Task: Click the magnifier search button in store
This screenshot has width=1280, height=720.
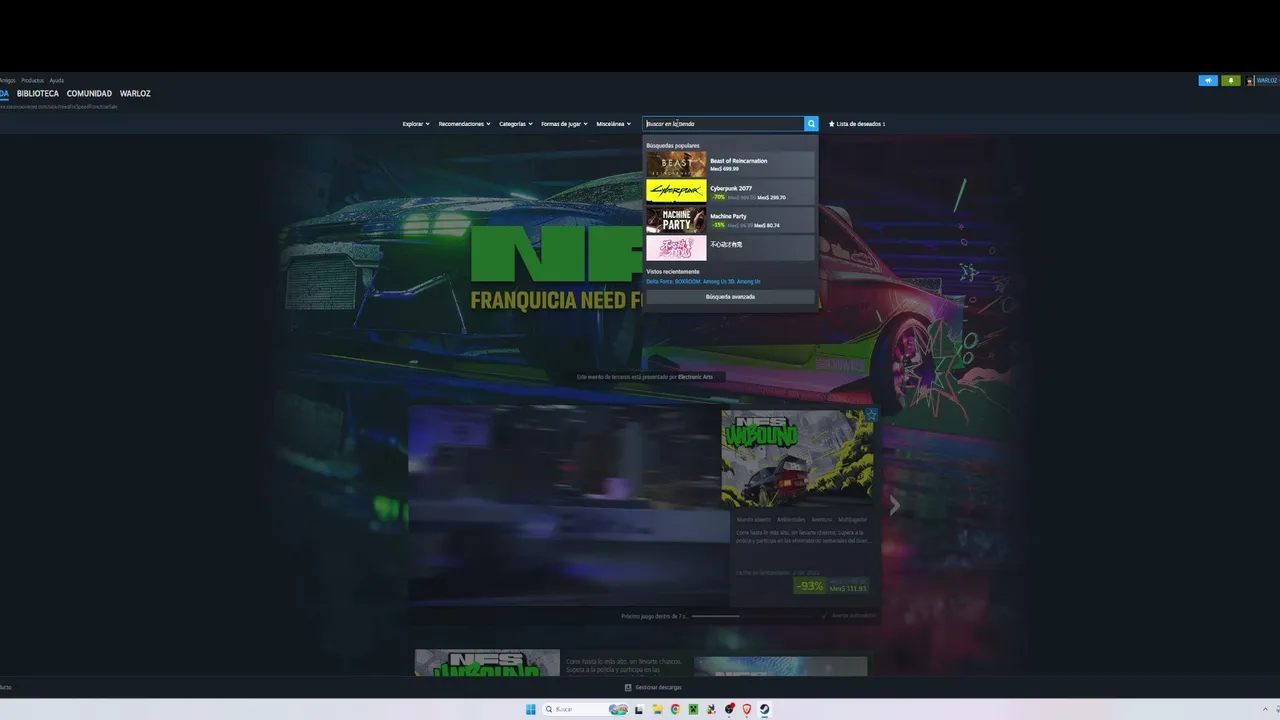Action: [811, 124]
